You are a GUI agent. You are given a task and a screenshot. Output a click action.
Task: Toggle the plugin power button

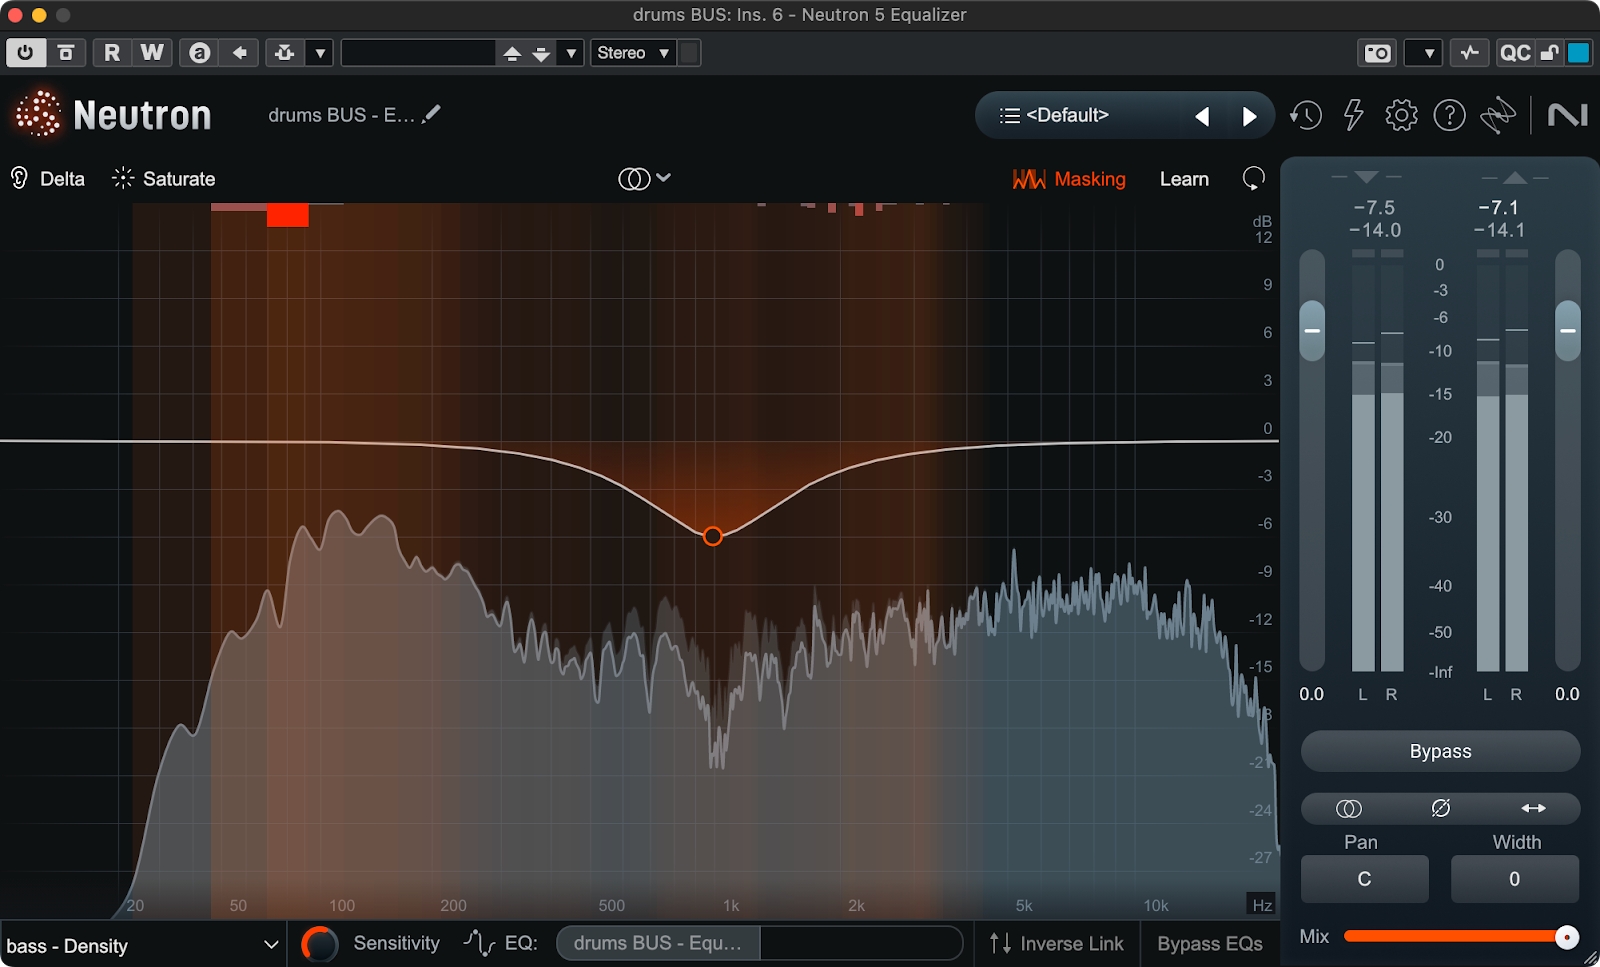(25, 53)
